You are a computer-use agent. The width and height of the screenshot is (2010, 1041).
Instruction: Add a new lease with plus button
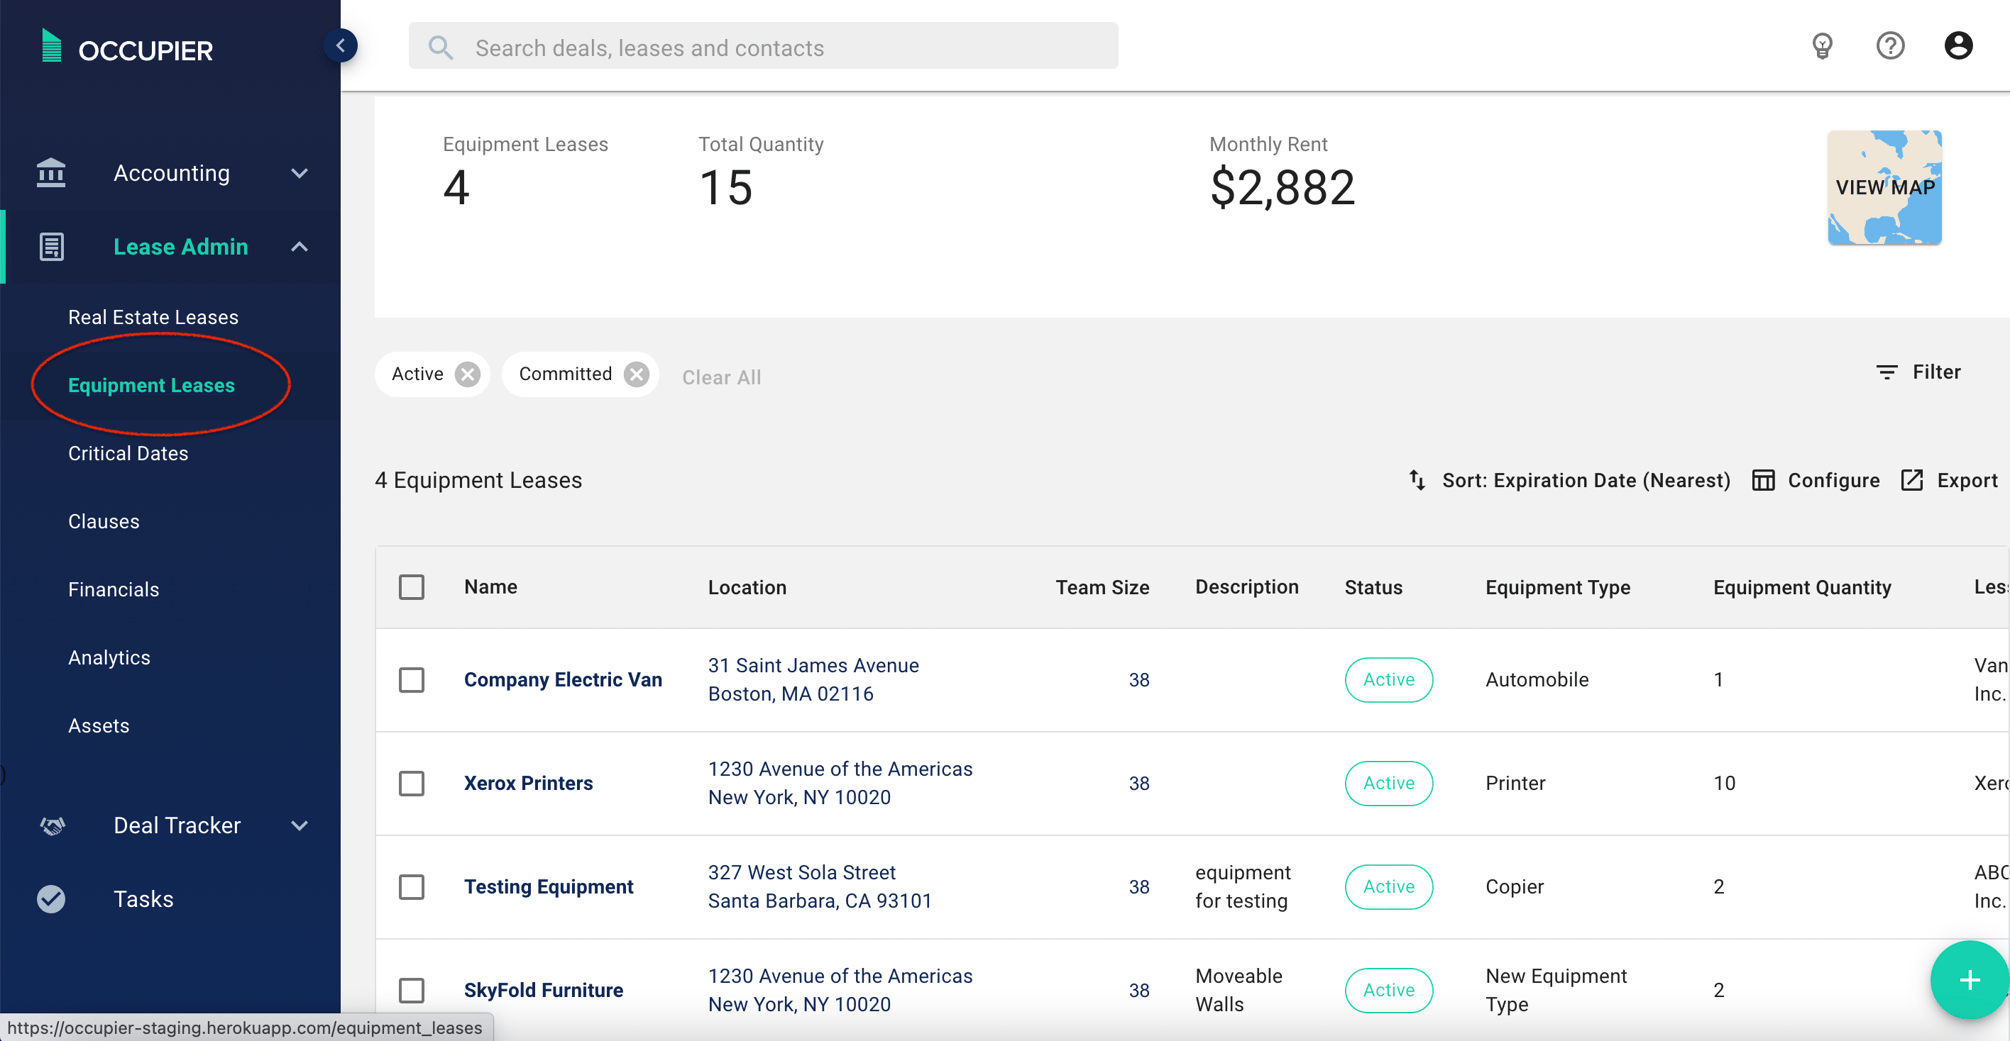coord(1969,980)
